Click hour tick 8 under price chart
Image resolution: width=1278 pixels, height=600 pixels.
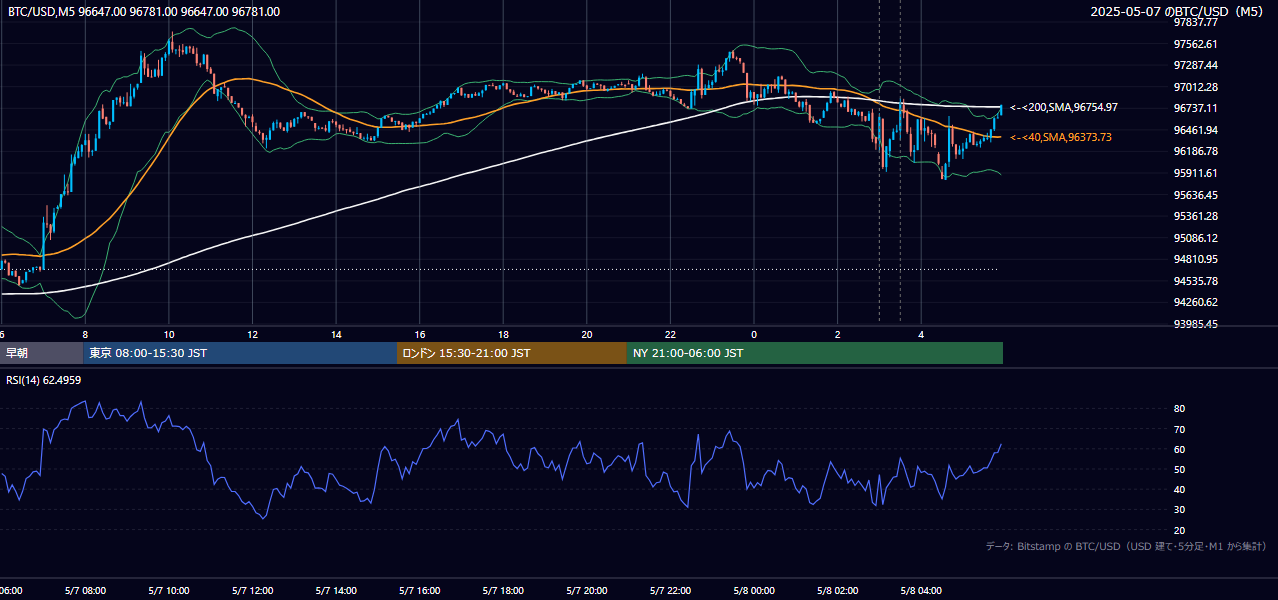pos(85,334)
